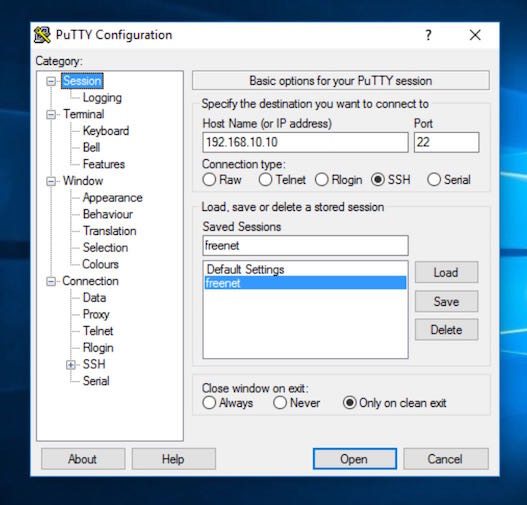The image size is (527, 505).
Task: Click the question mark help icon
Action: (x=428, y=35)
